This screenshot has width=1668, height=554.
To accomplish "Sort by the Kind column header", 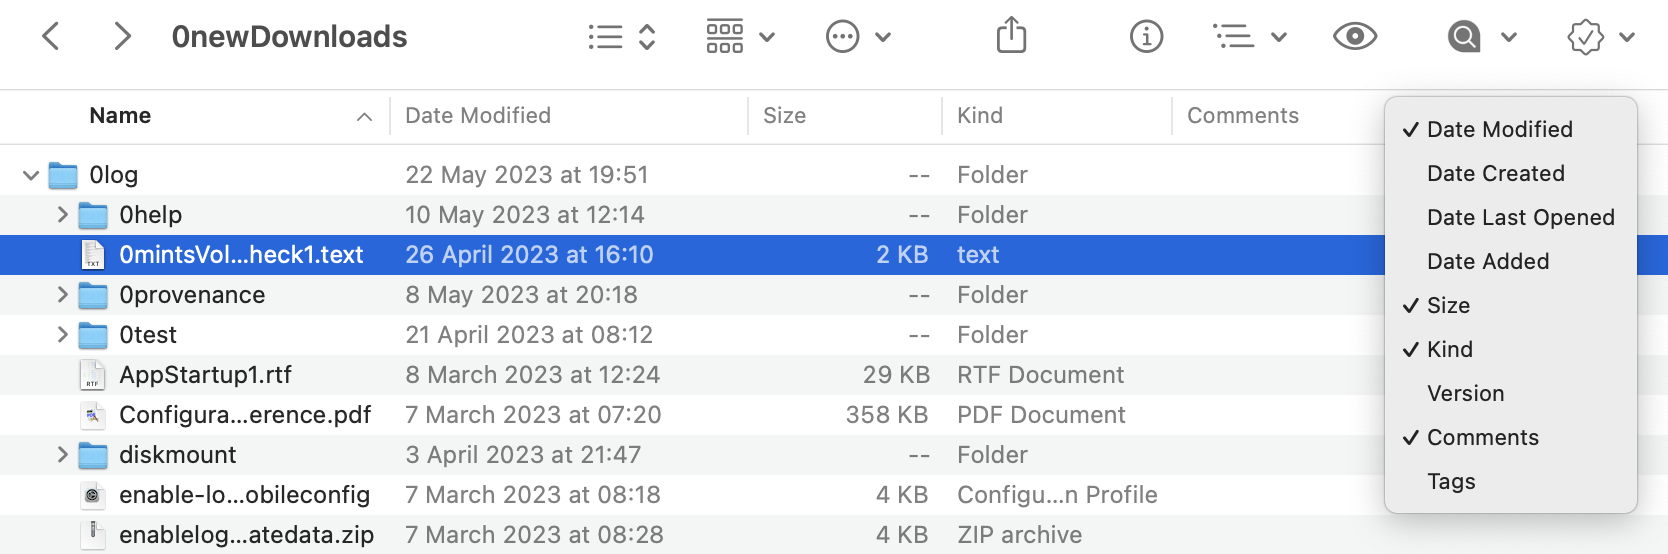I will [980, 116].
